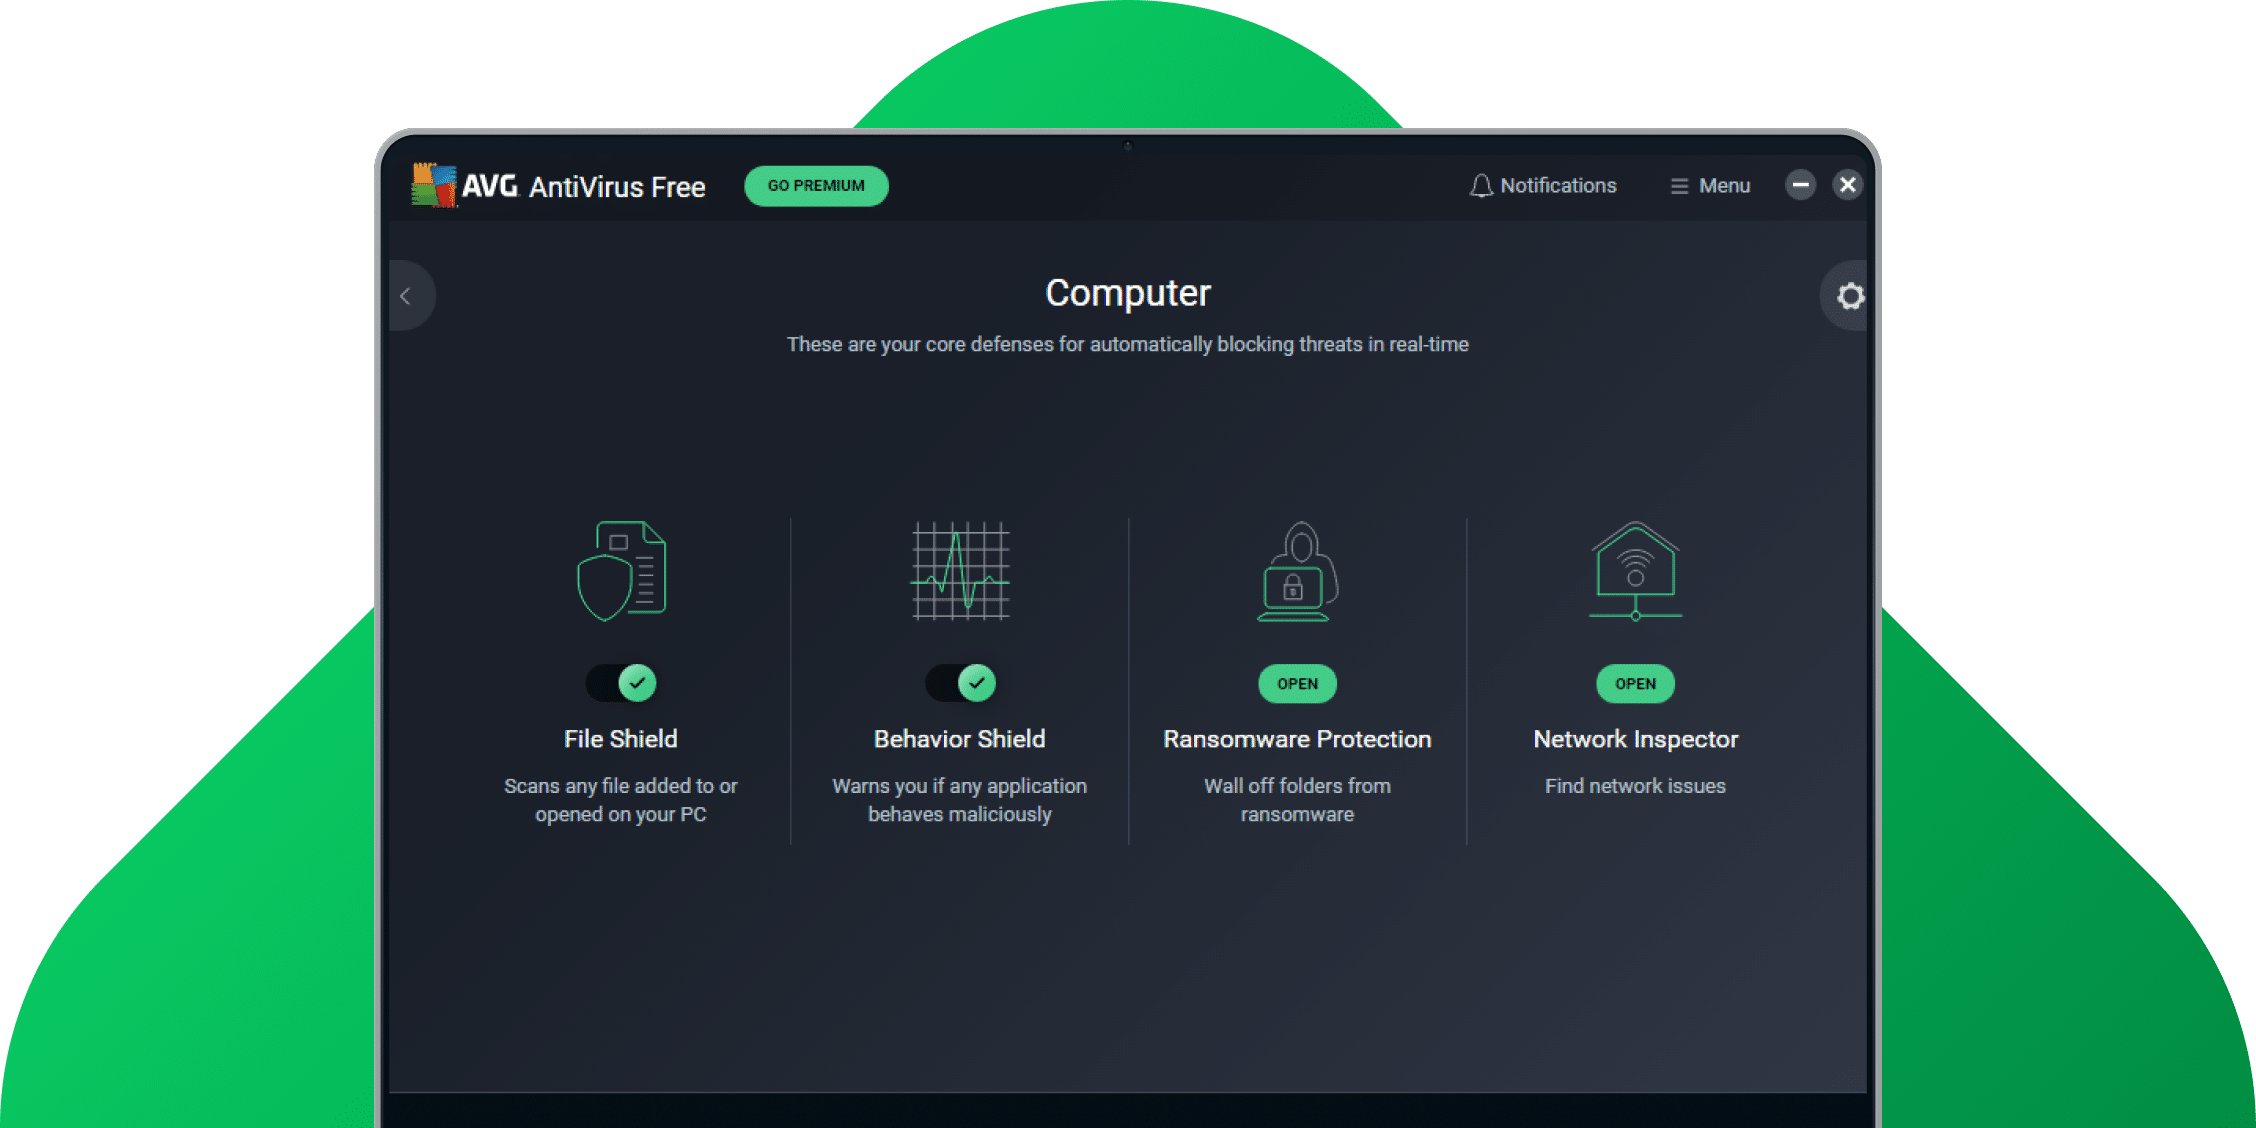This screenshot has width=2256, height=1128.
Task: Click the Ransomware Protection hacker icon
Action: (1297, 571)
